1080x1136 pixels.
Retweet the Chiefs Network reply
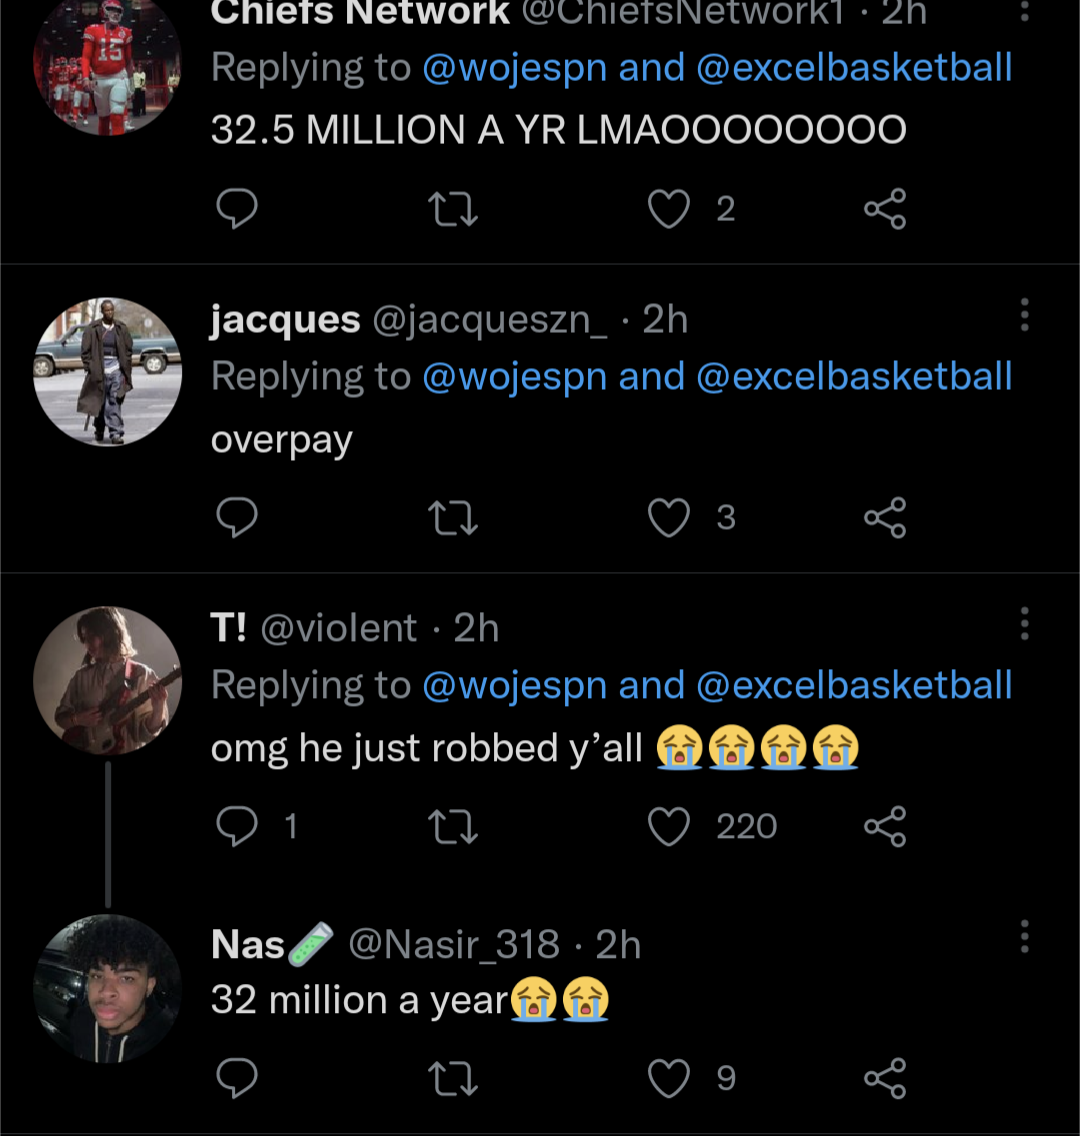click(x=452, y=208)
